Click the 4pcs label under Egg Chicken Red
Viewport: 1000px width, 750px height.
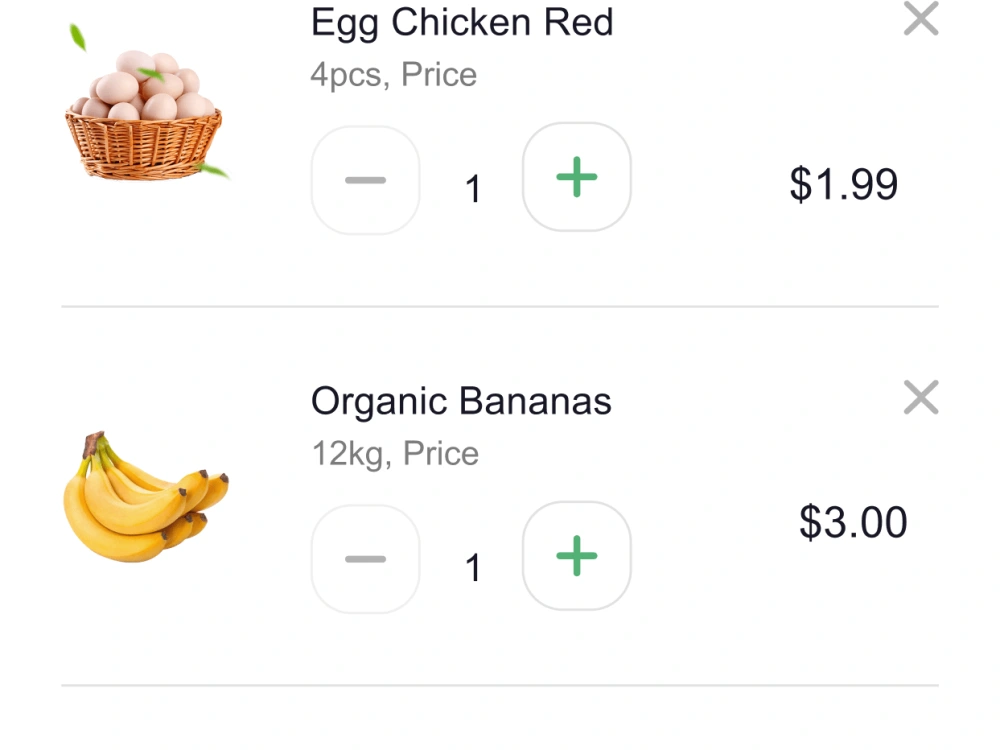click(x=349, y=75)
